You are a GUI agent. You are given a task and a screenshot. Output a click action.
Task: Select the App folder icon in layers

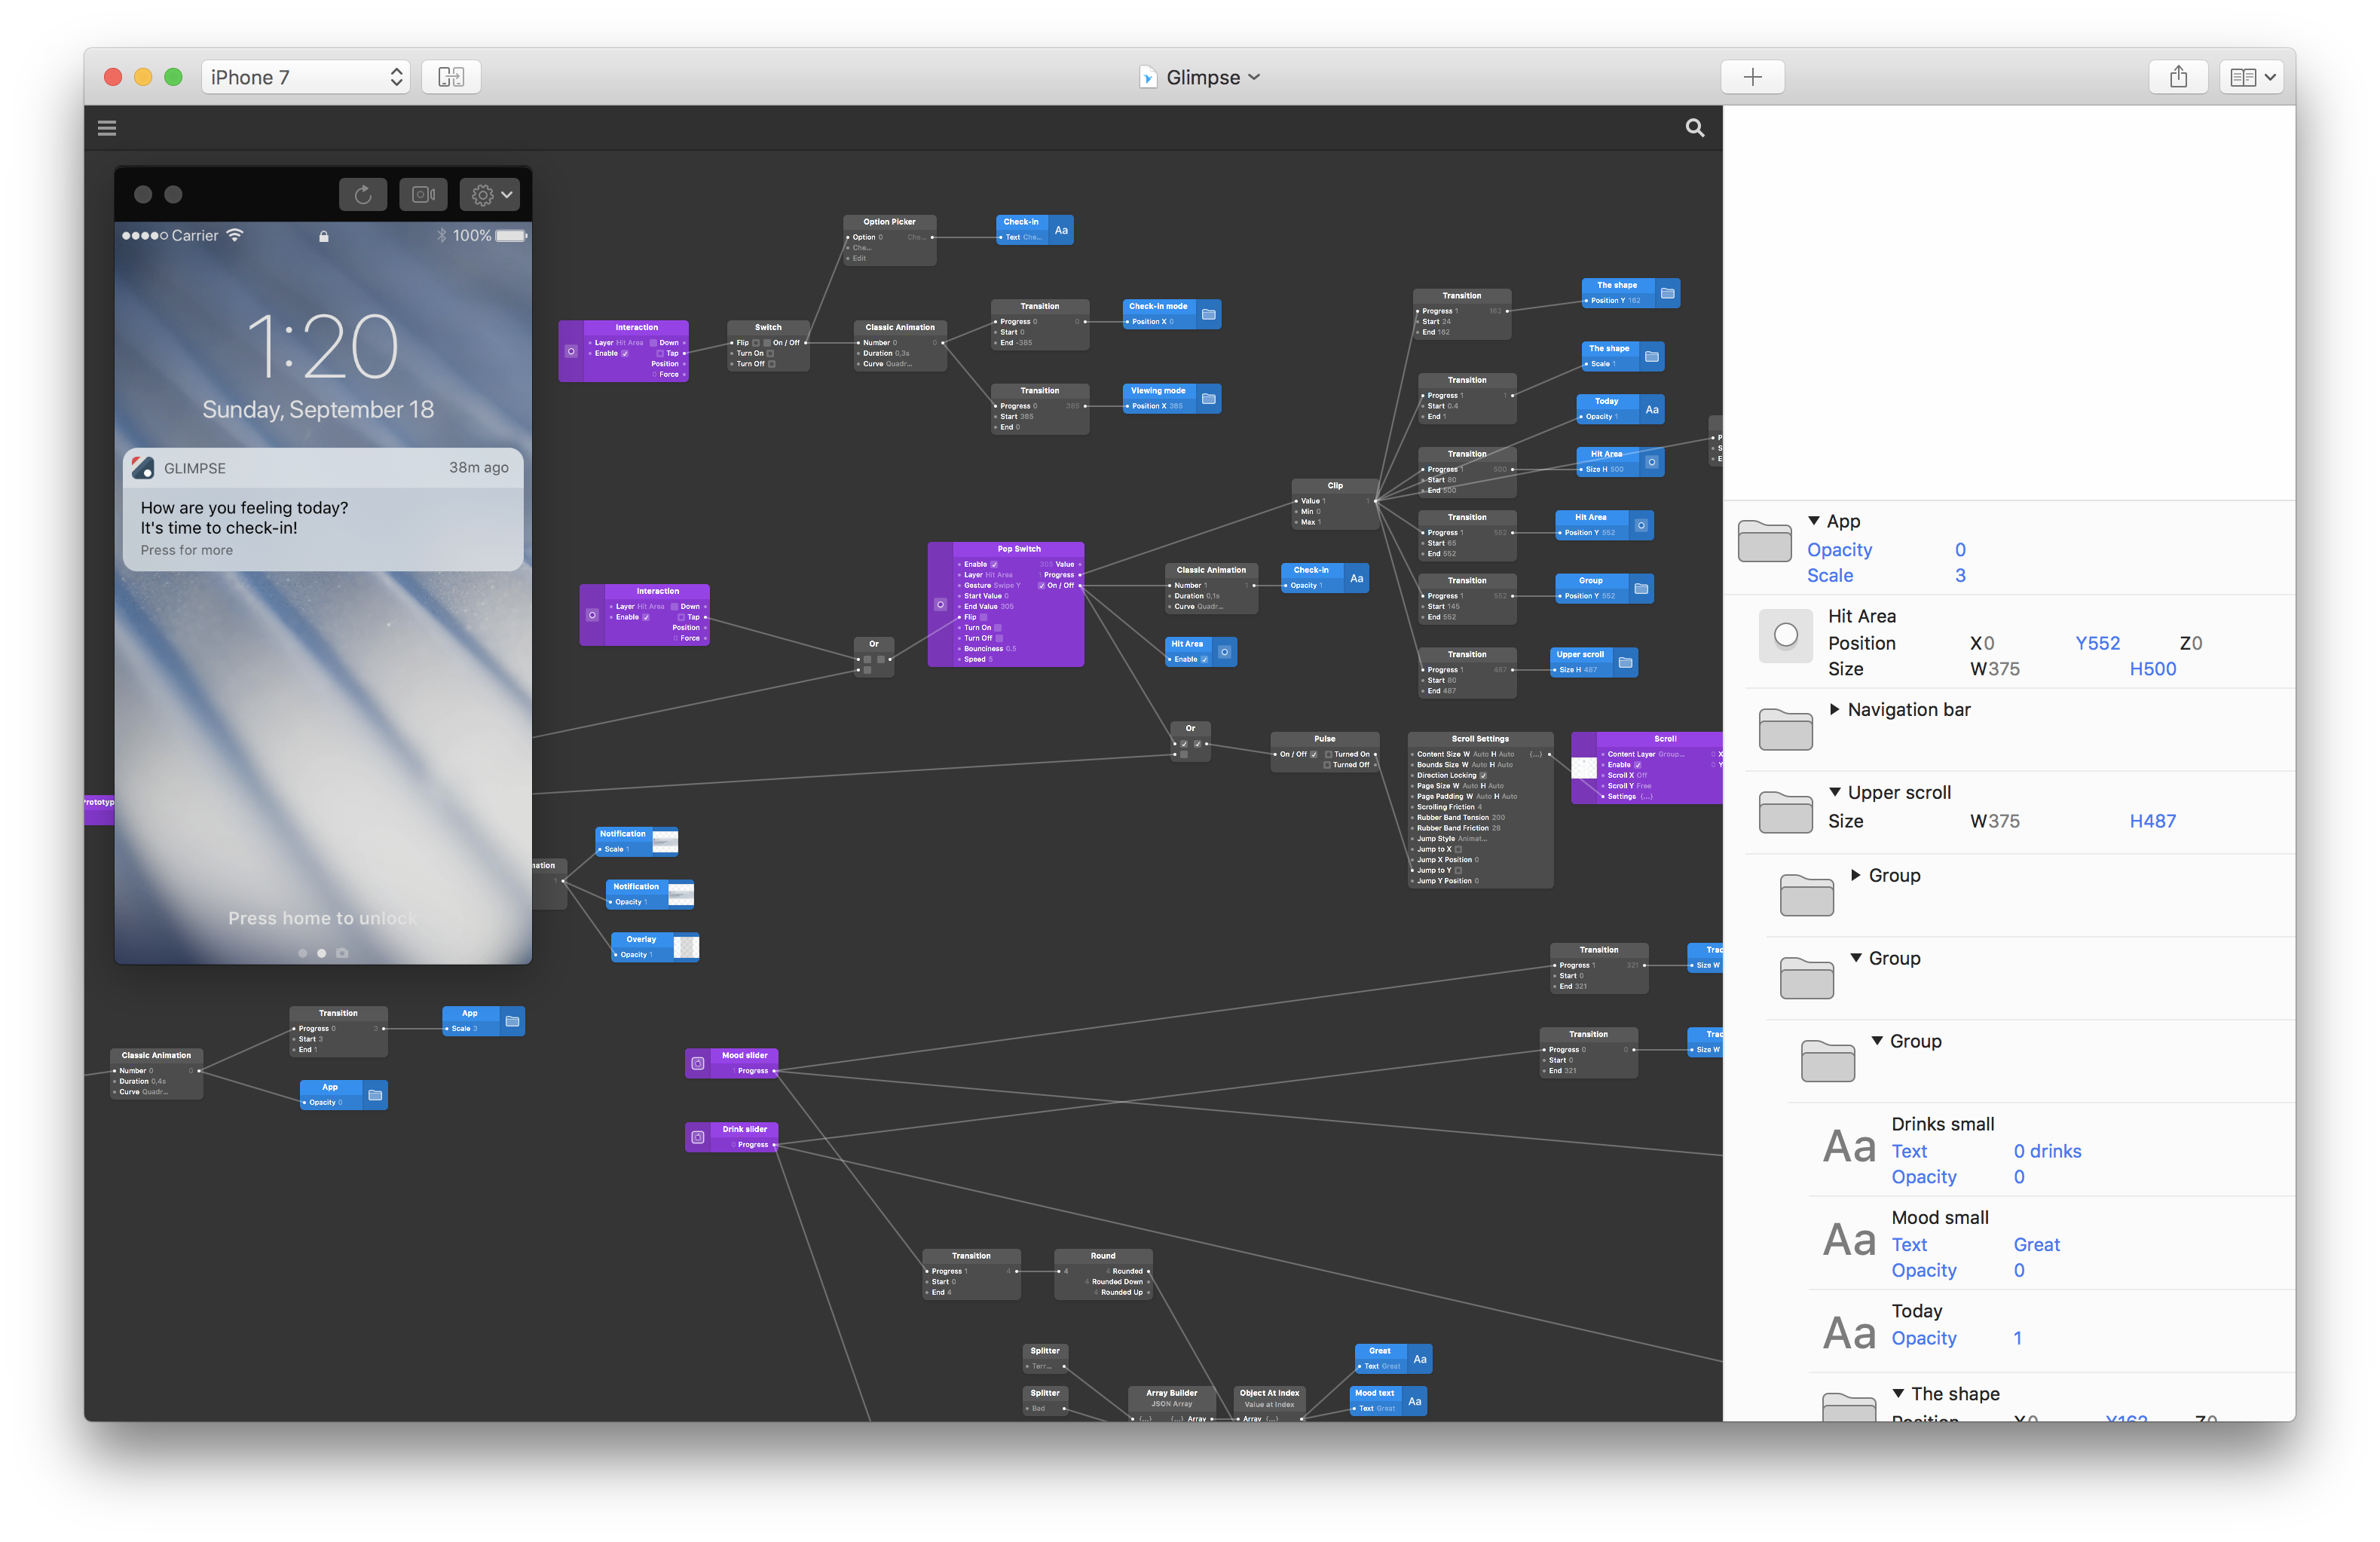(1765, 541)
